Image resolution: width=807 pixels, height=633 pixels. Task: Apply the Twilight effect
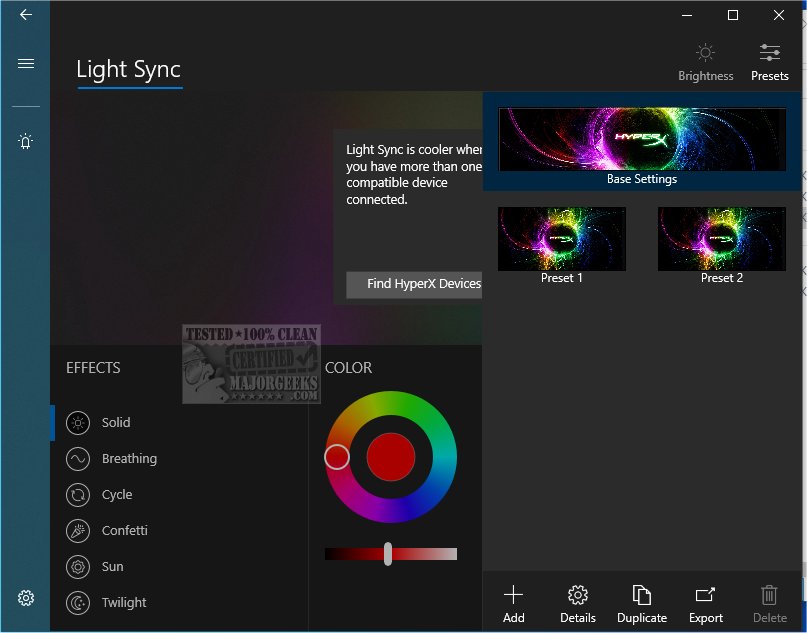point(123,603)
